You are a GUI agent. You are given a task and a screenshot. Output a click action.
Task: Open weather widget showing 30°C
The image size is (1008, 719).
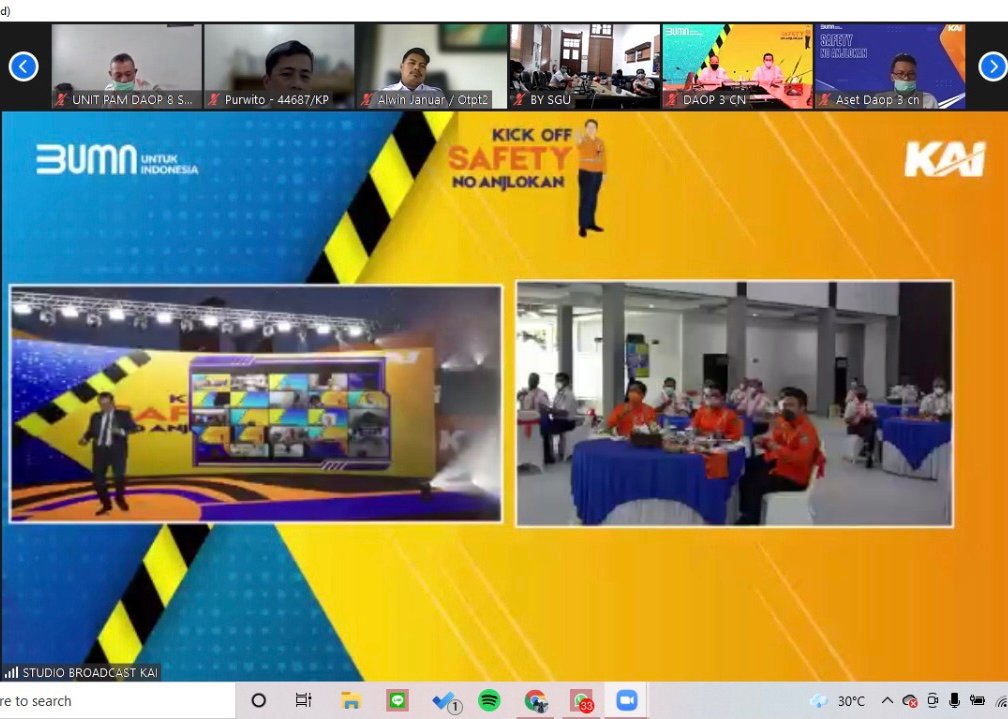pyautogui.click(x=838, y=700)
